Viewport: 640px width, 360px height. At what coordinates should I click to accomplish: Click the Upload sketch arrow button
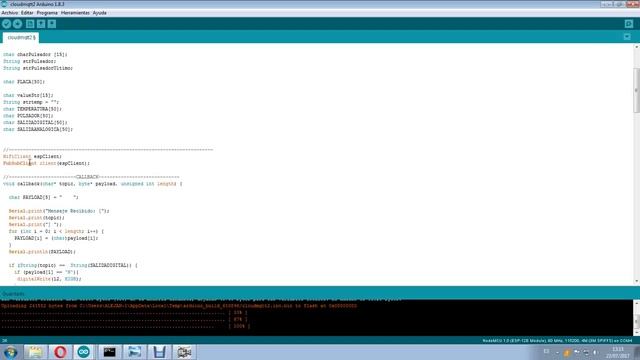(17, 24)
